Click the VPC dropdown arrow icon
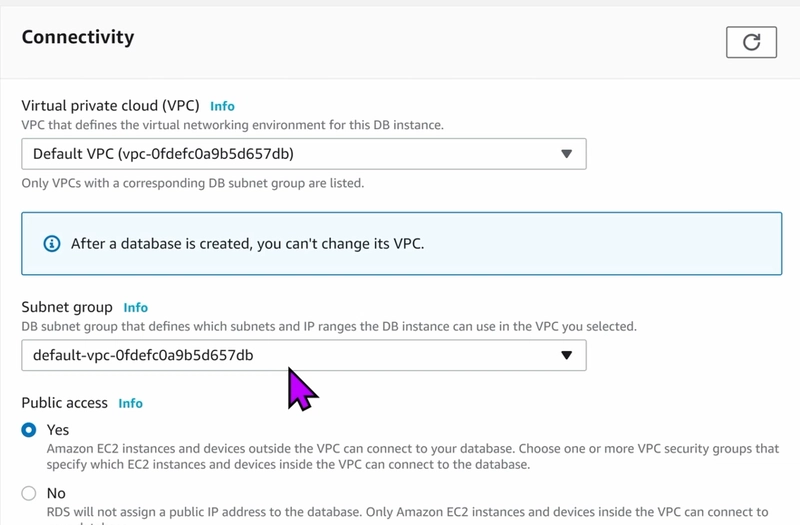Viewport: 800px width, 525px height. pos(566,154)
